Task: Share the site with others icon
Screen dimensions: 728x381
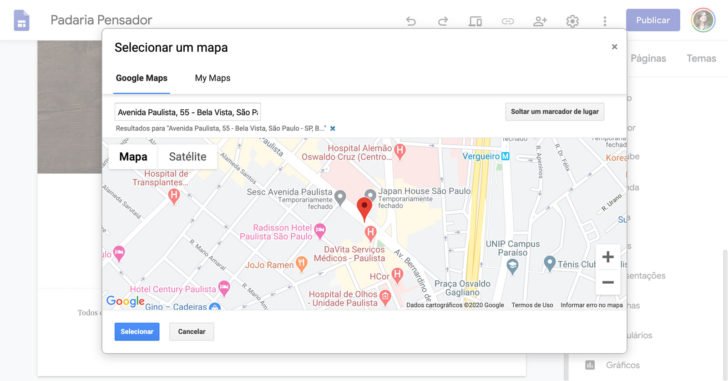Action: (540, 21)
